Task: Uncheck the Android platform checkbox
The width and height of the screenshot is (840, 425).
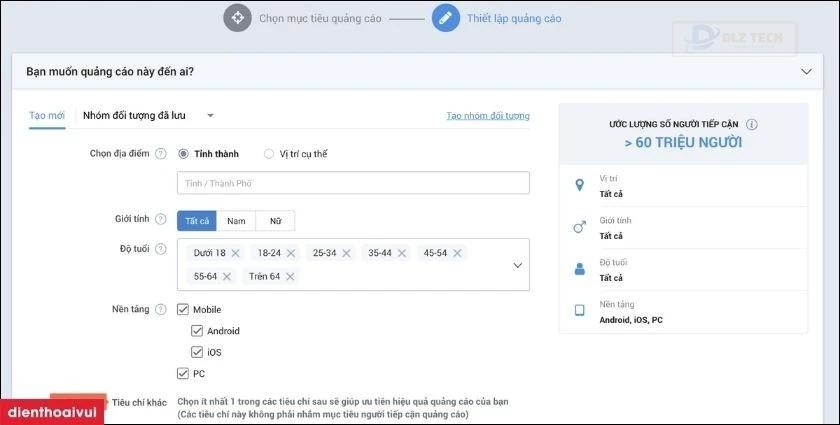Action: 197,331
